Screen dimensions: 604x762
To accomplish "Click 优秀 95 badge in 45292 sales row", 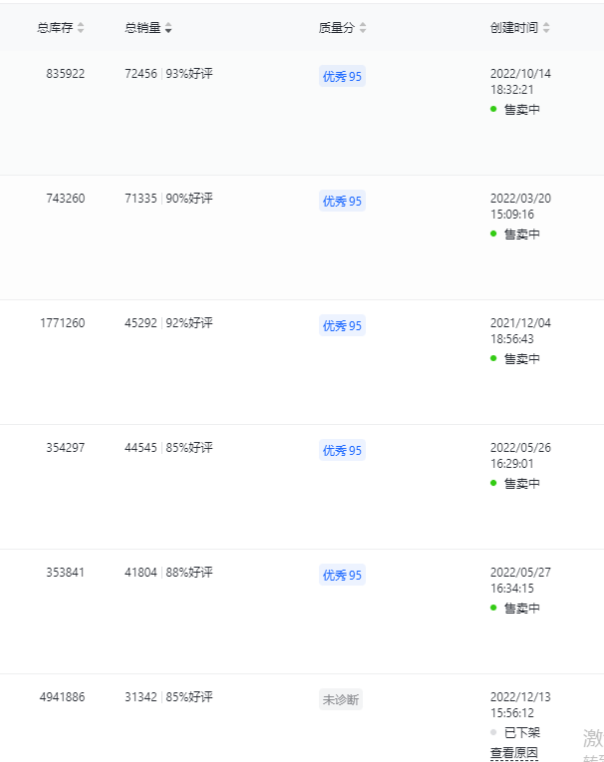I will tap(342, 326).
